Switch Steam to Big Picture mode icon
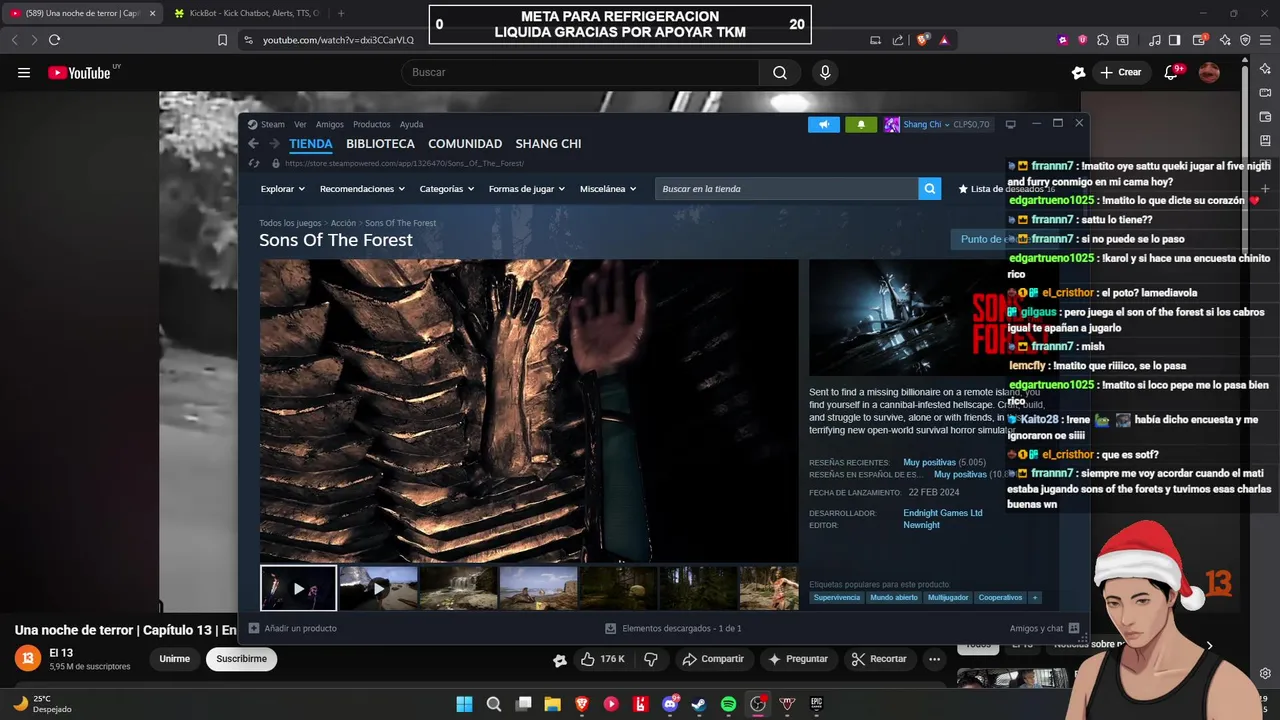 point(1010,124)
